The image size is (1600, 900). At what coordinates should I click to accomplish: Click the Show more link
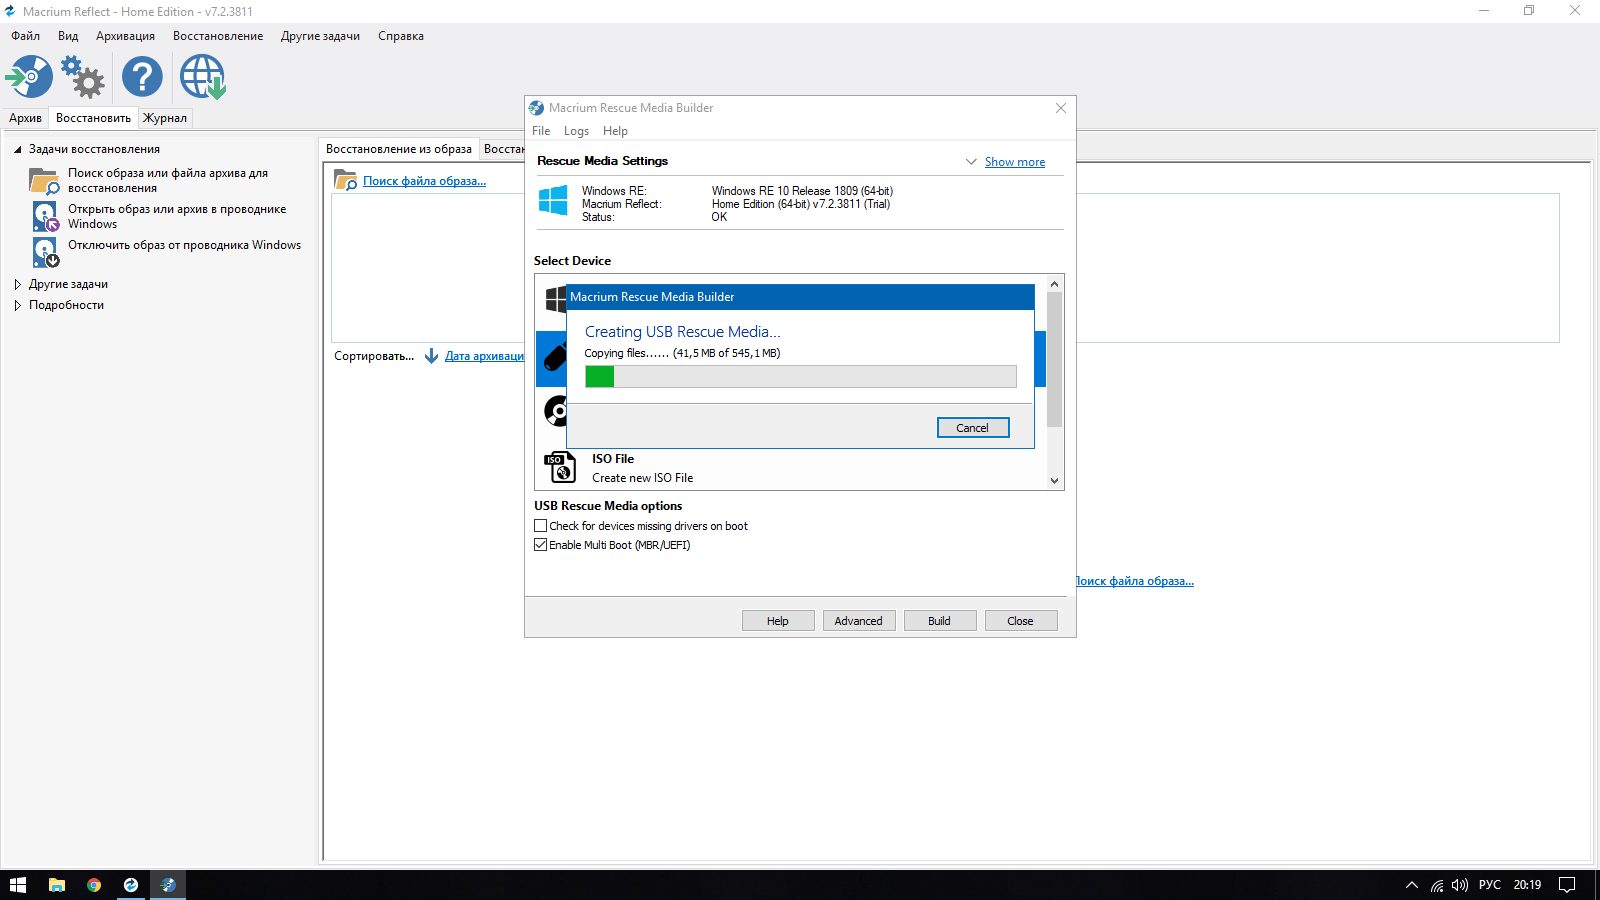tap(1014, 162)
